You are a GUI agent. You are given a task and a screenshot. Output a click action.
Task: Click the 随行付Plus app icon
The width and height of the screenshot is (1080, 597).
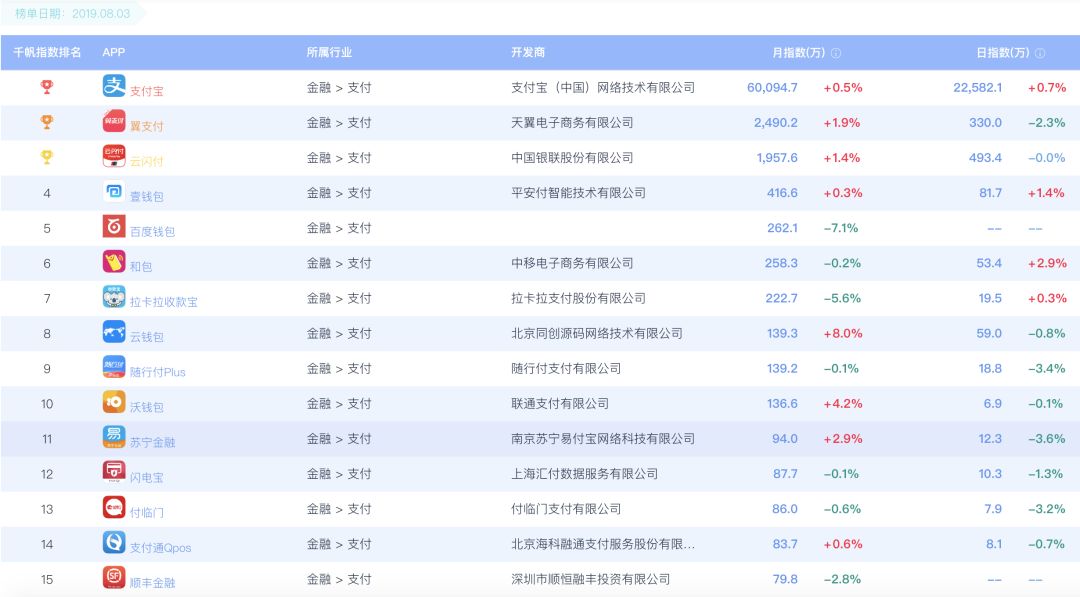point(114,367)
